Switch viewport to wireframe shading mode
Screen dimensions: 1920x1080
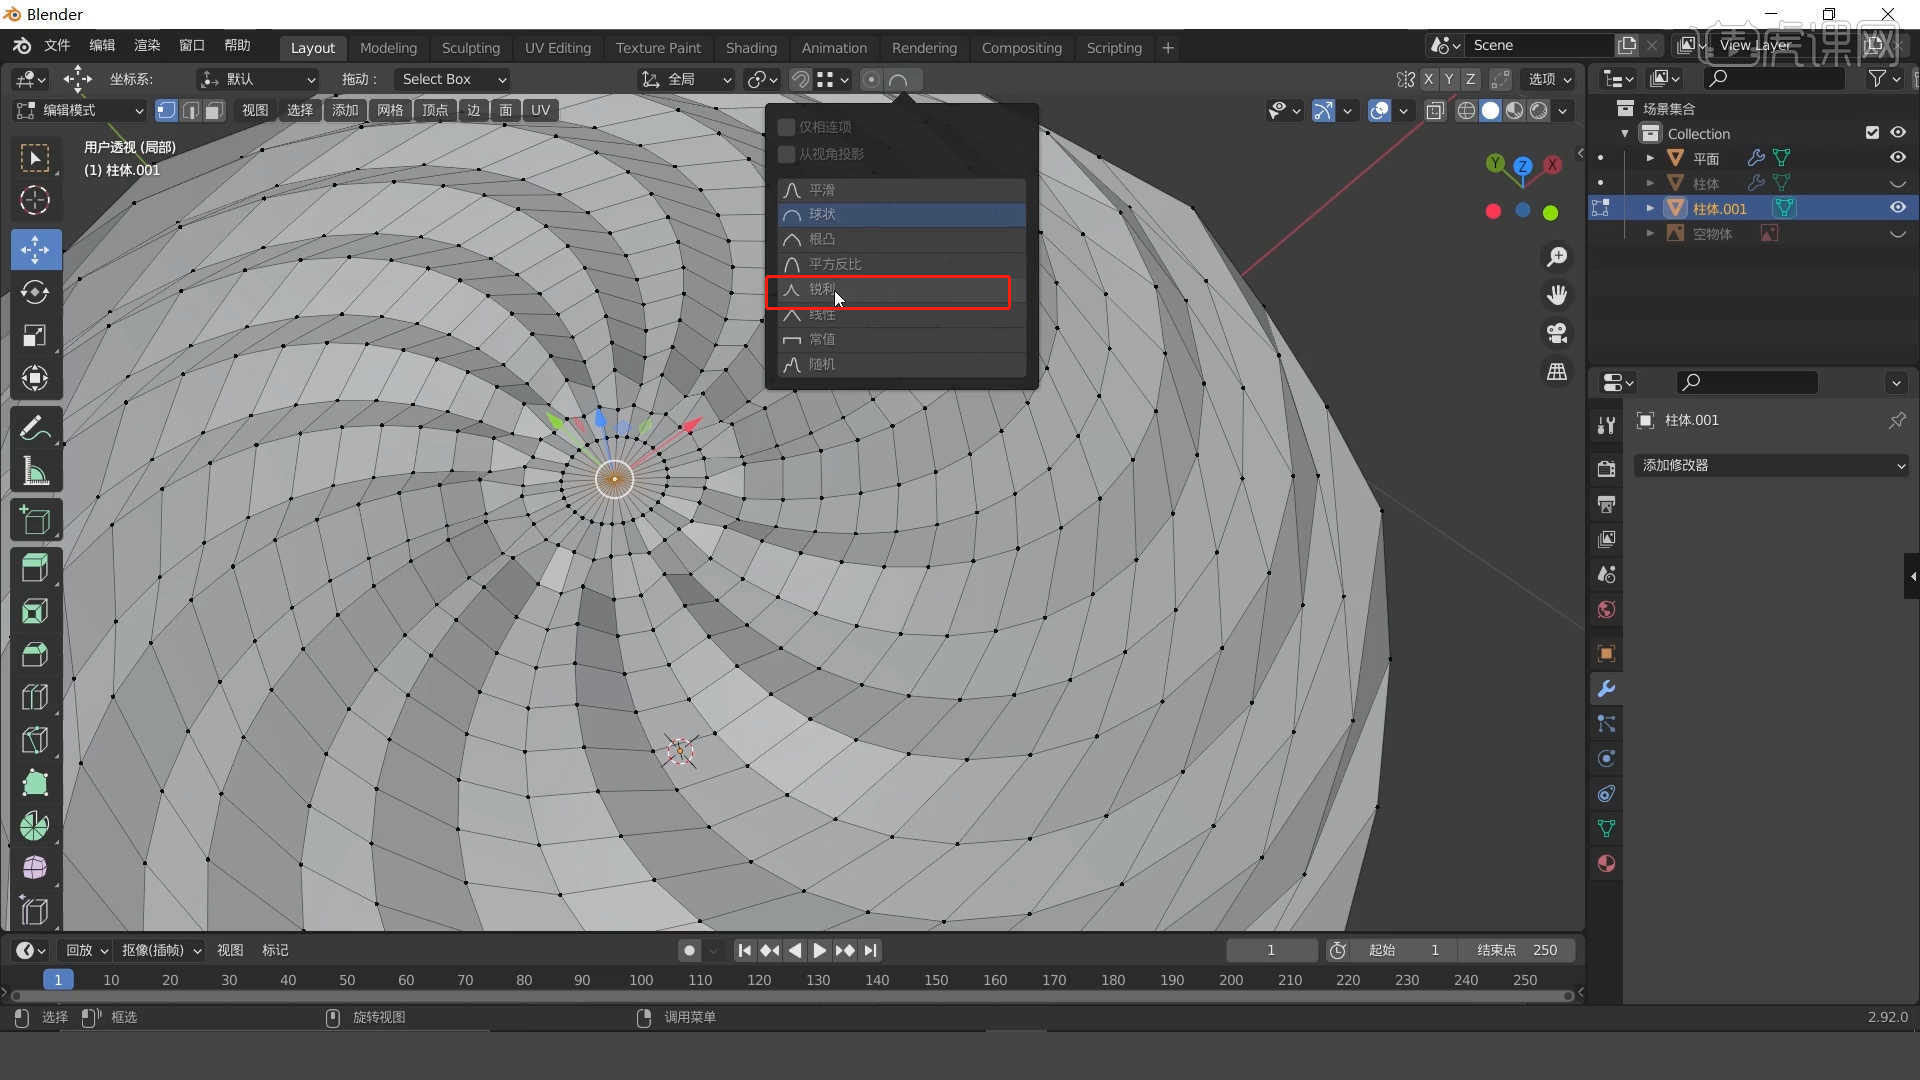coord(1466,111)
